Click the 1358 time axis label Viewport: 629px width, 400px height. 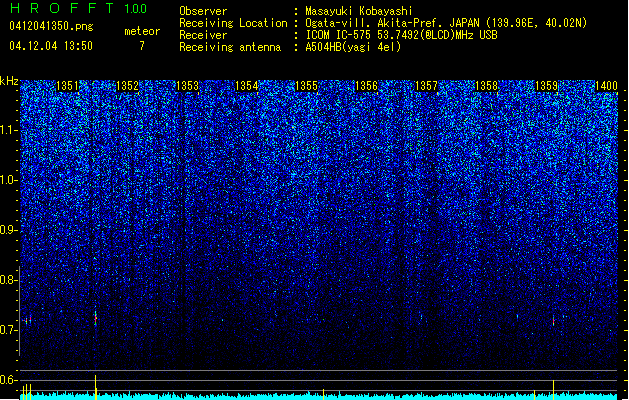coord(486,86)
